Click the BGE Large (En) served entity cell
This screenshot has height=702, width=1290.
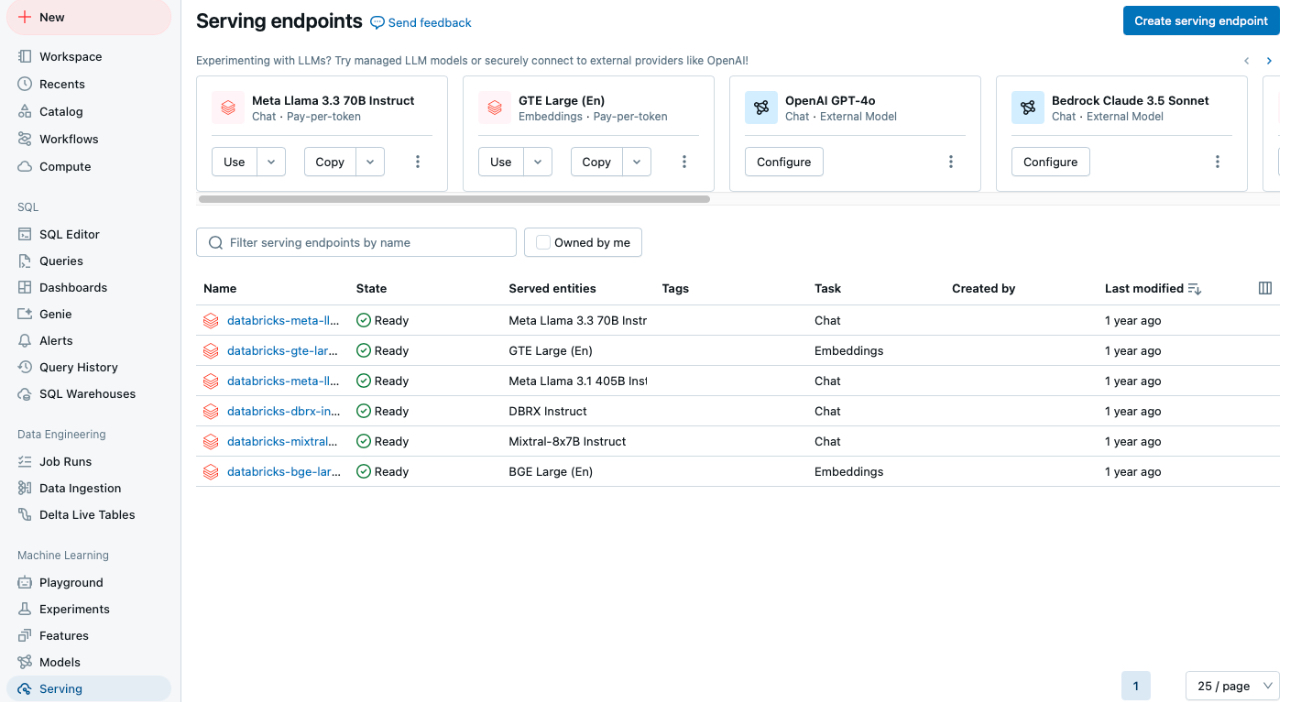pyautogui.click(x=551, y=472)
